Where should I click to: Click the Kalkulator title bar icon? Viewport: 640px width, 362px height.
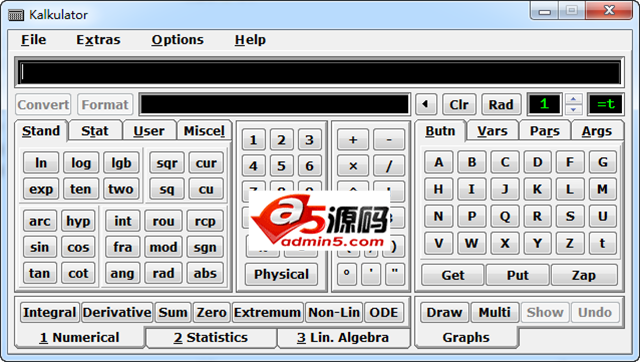(16, 15)
